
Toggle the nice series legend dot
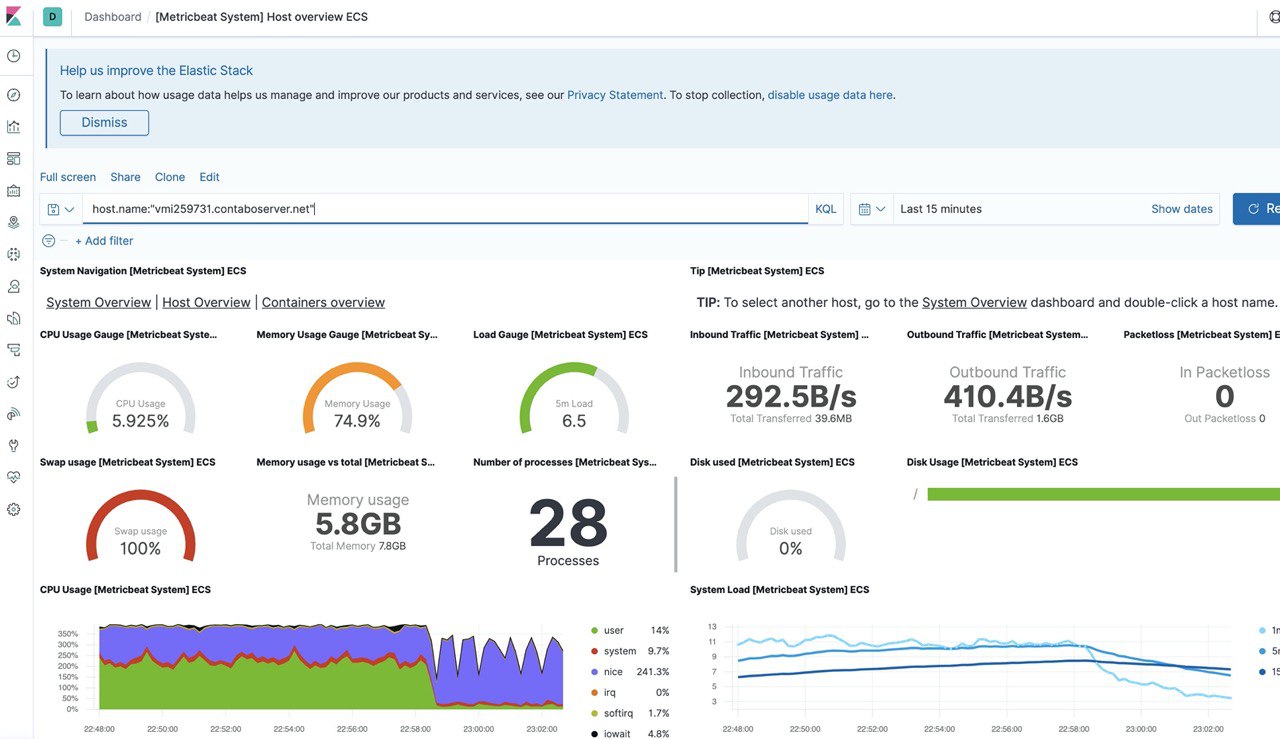[595, 672]
